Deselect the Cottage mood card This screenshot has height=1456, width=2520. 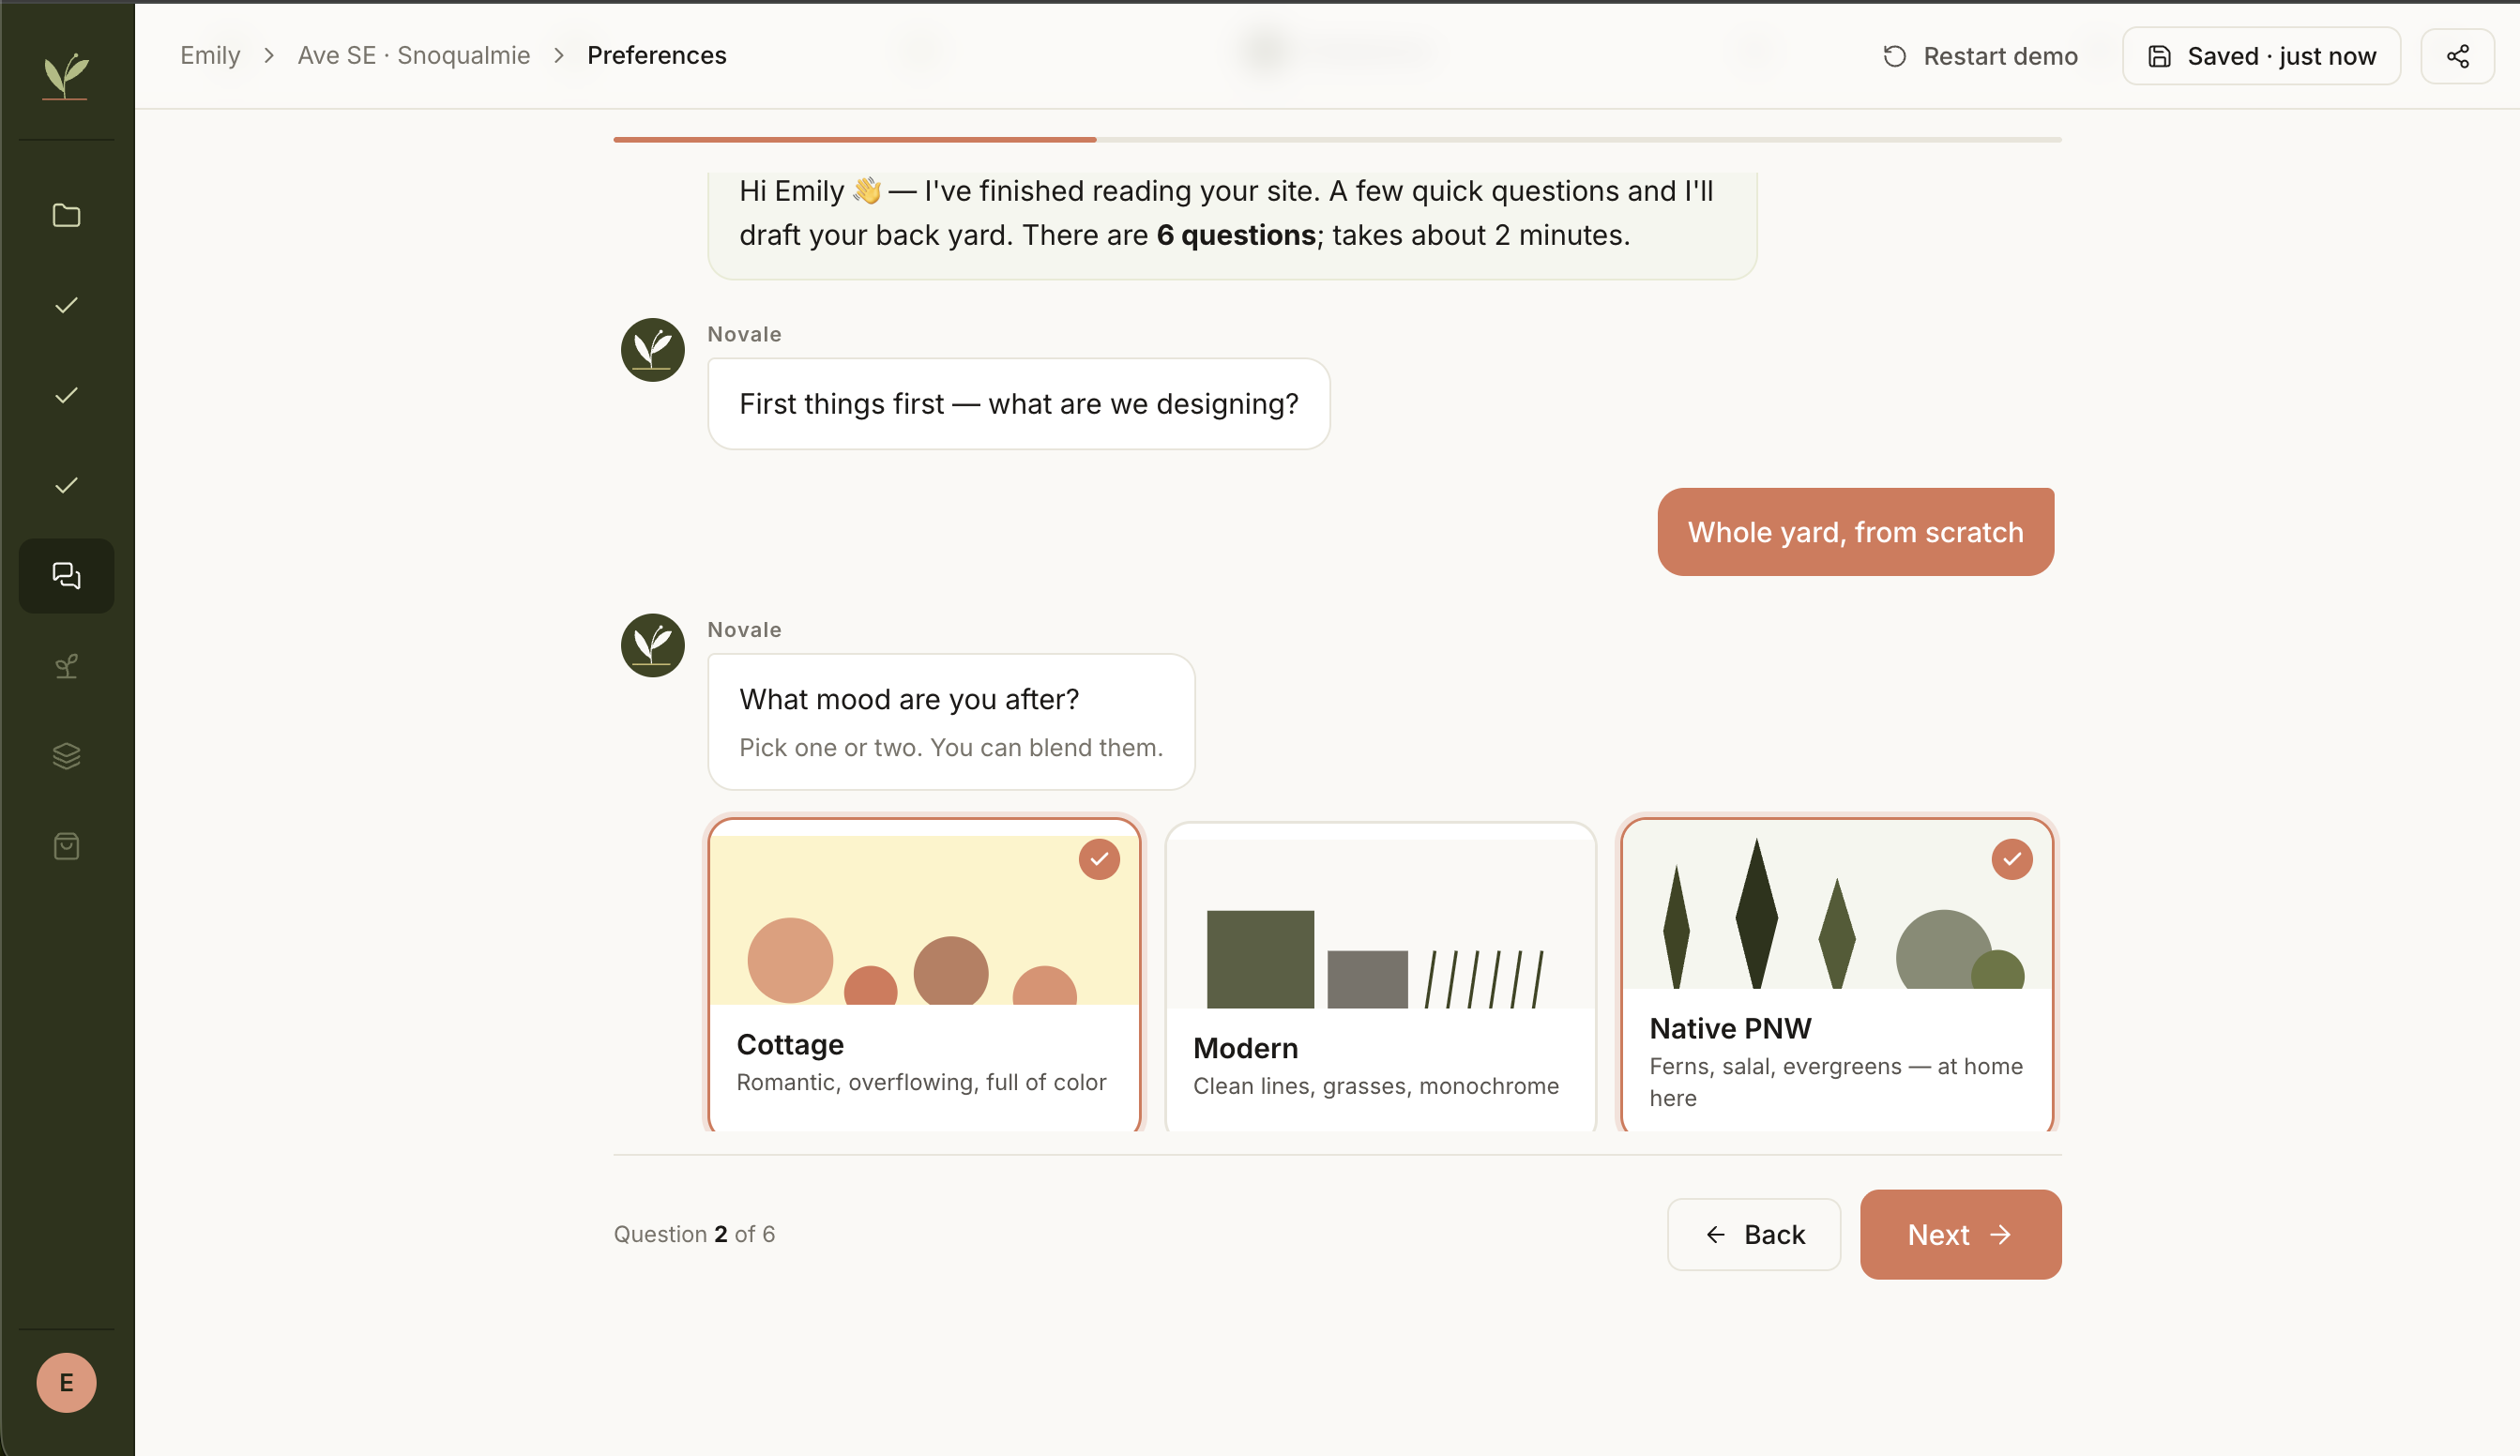click(x=923, y=975)
